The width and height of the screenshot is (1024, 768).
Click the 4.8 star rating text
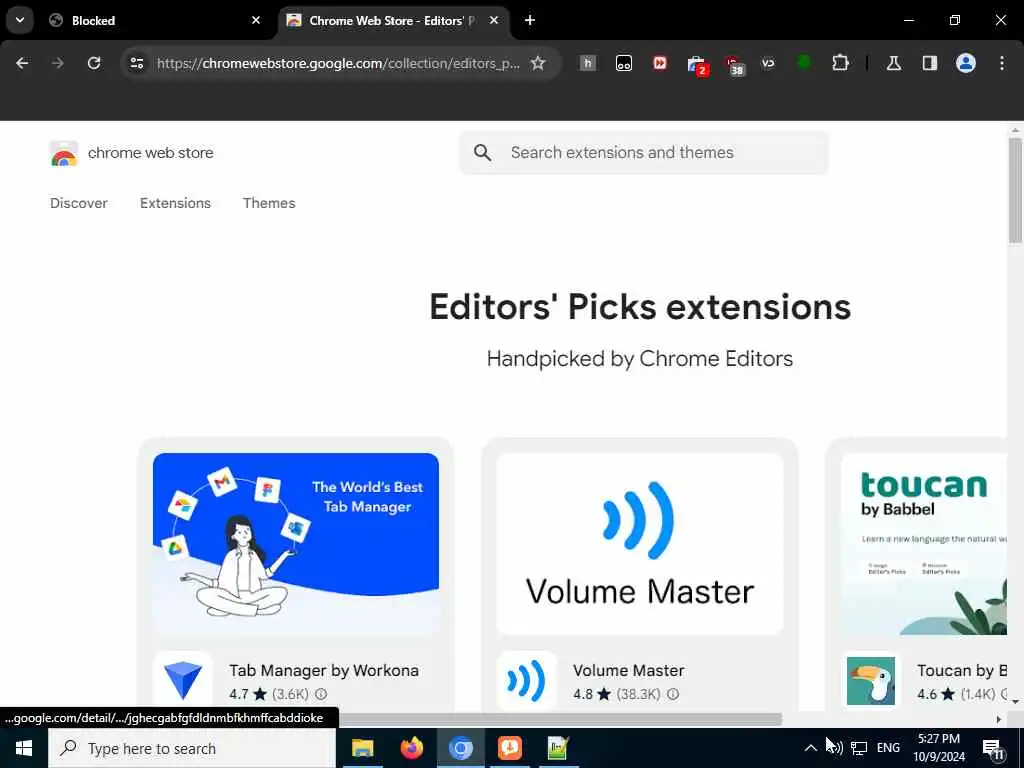pyautogui.click(x=583, y=694)
